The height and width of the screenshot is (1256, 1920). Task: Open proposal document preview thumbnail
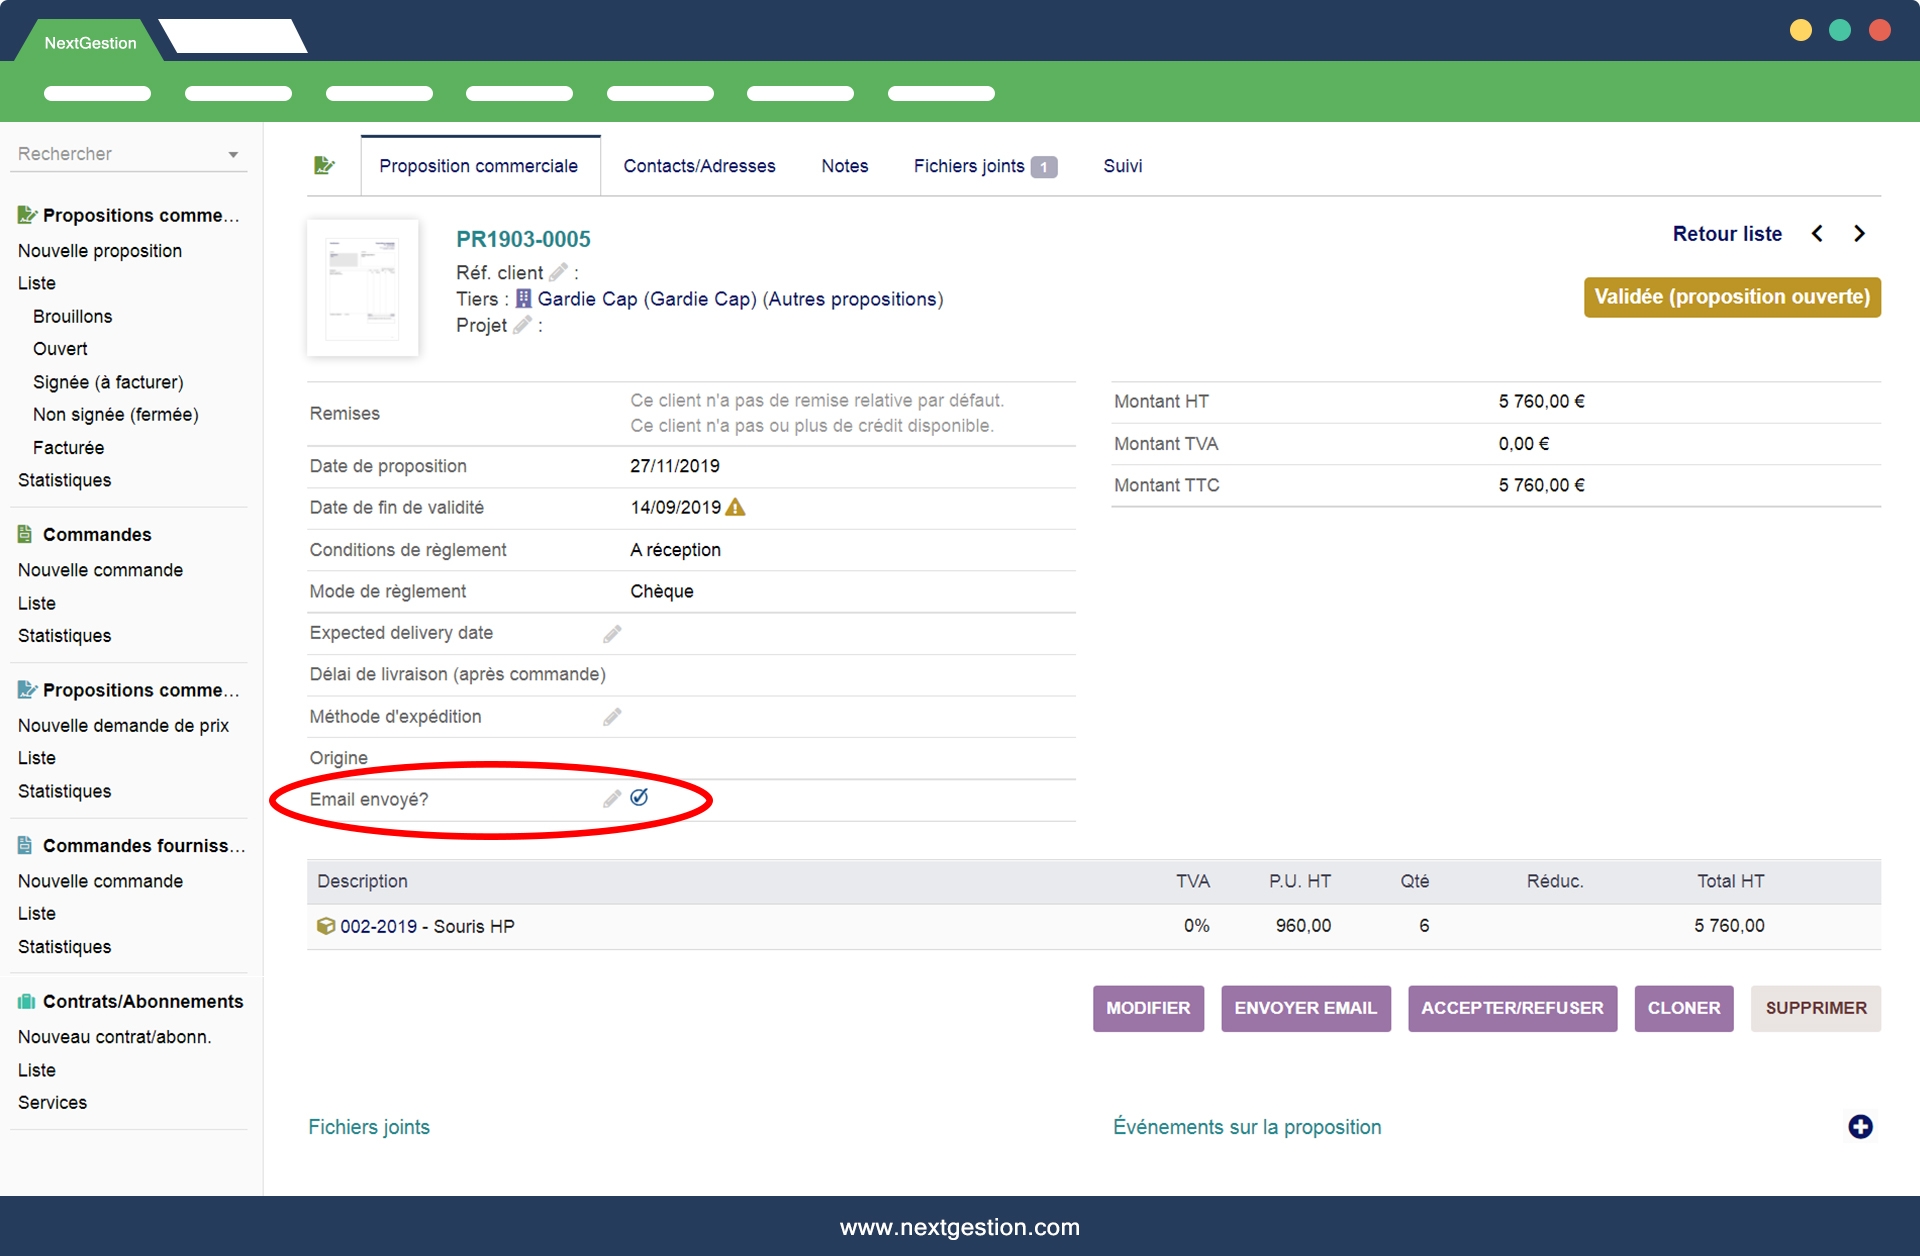363,288
